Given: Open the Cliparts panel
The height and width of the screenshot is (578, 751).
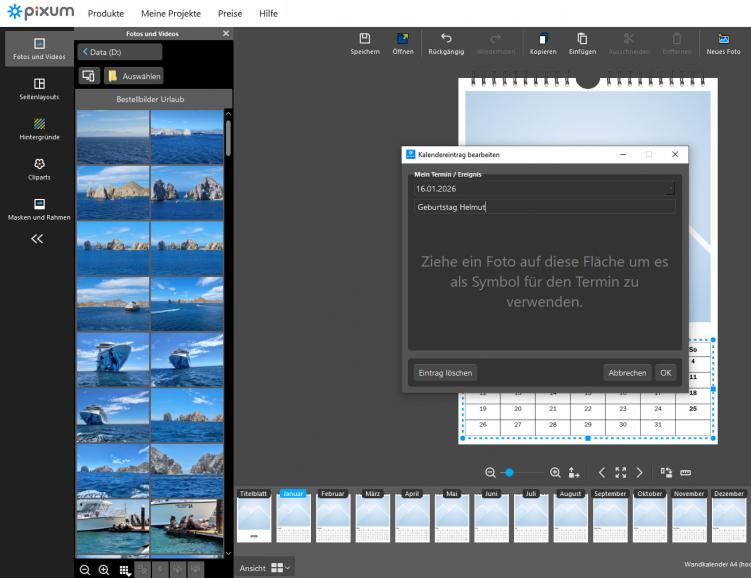Looking at the screenshot, I should (x=39, y=164).
